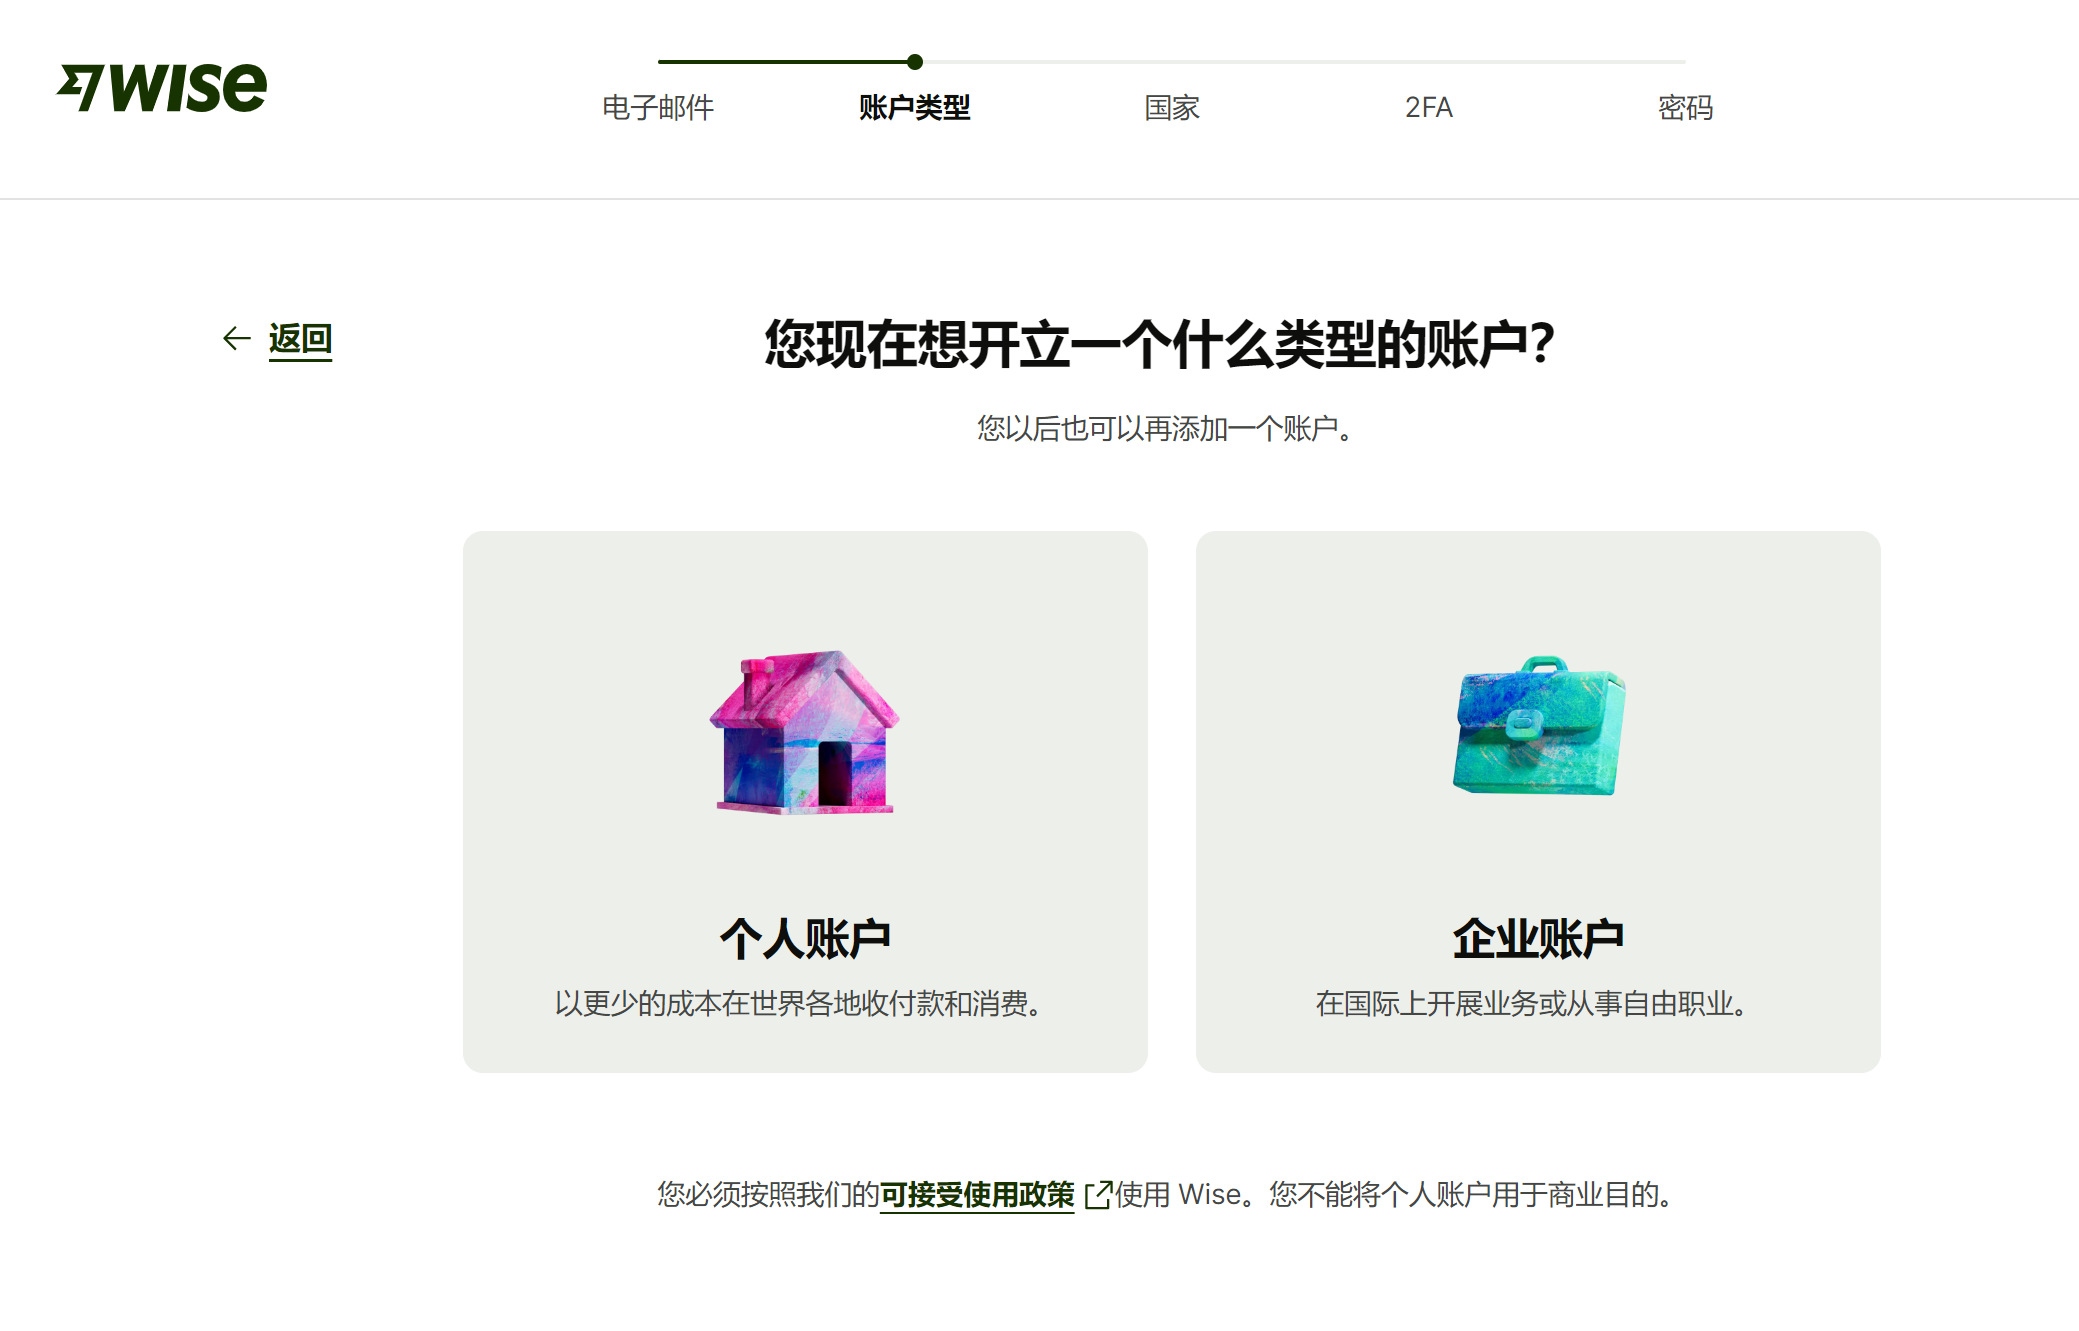Click the pink house icon
The width and height of the screenshot is (2079, 1331).
pos(805,732)
